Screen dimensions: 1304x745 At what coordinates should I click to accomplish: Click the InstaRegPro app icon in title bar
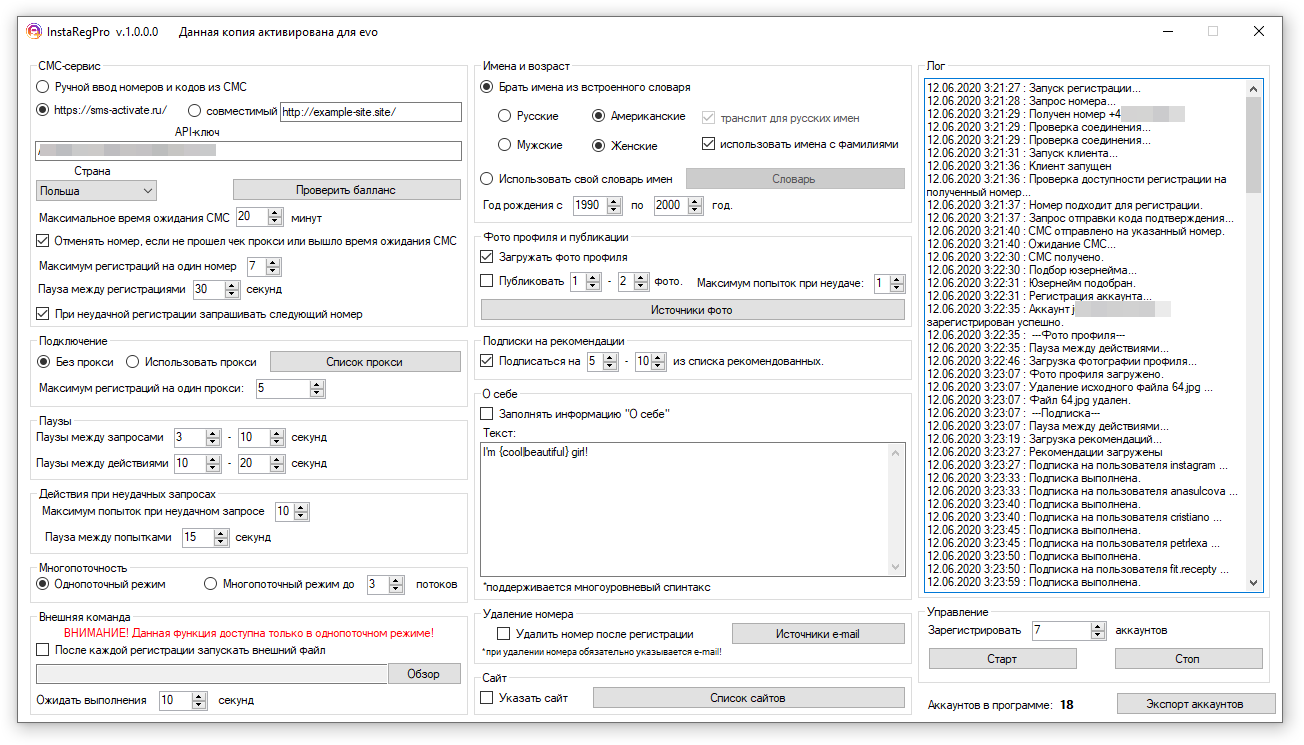(34, 32)
